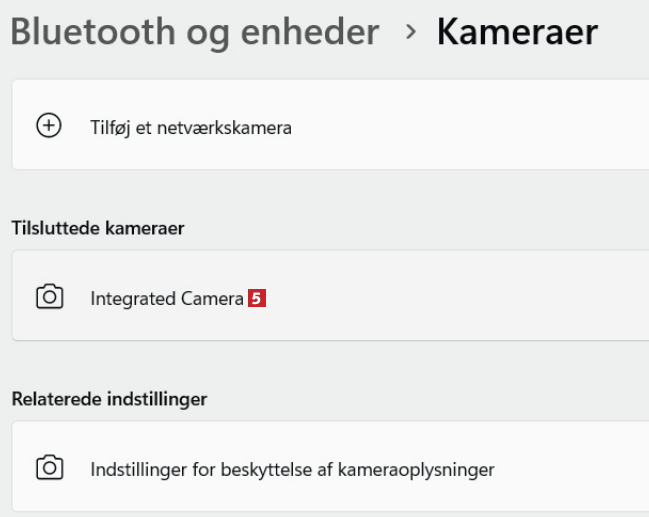Click the camera icon beside privacy settings row

[49, 468]
